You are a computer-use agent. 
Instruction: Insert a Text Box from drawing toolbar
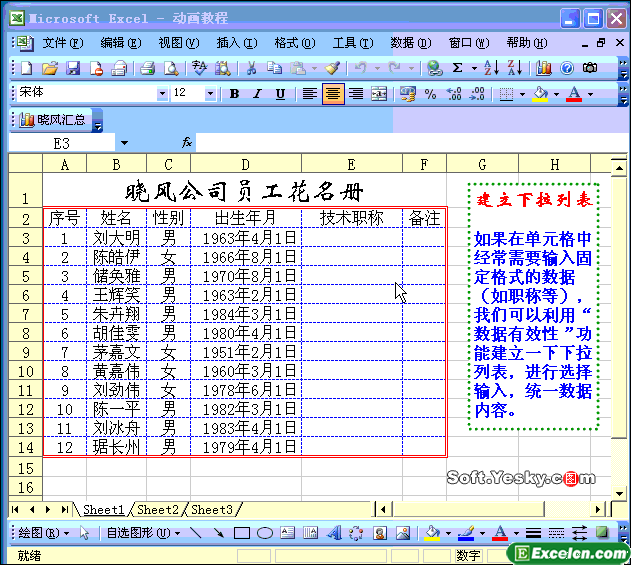click(x=287, y=534)
